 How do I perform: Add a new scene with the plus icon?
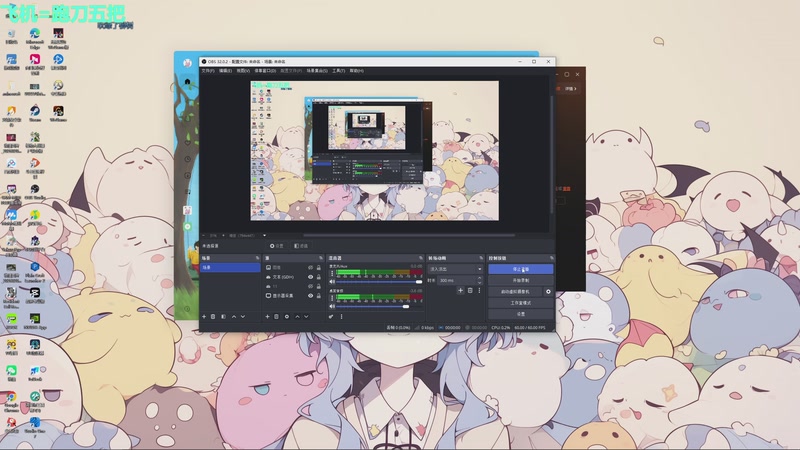pos(204,317)
